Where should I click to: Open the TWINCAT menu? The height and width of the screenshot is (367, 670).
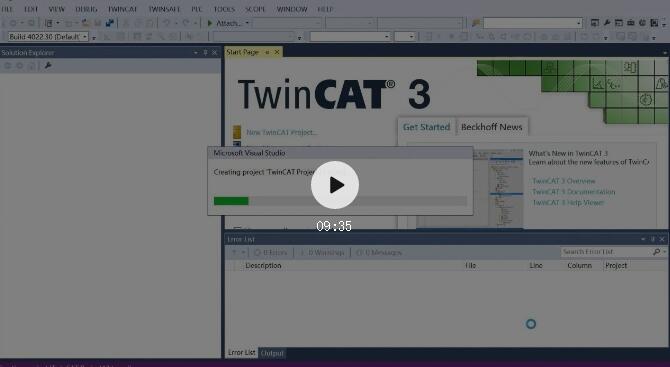pos(122,9)
